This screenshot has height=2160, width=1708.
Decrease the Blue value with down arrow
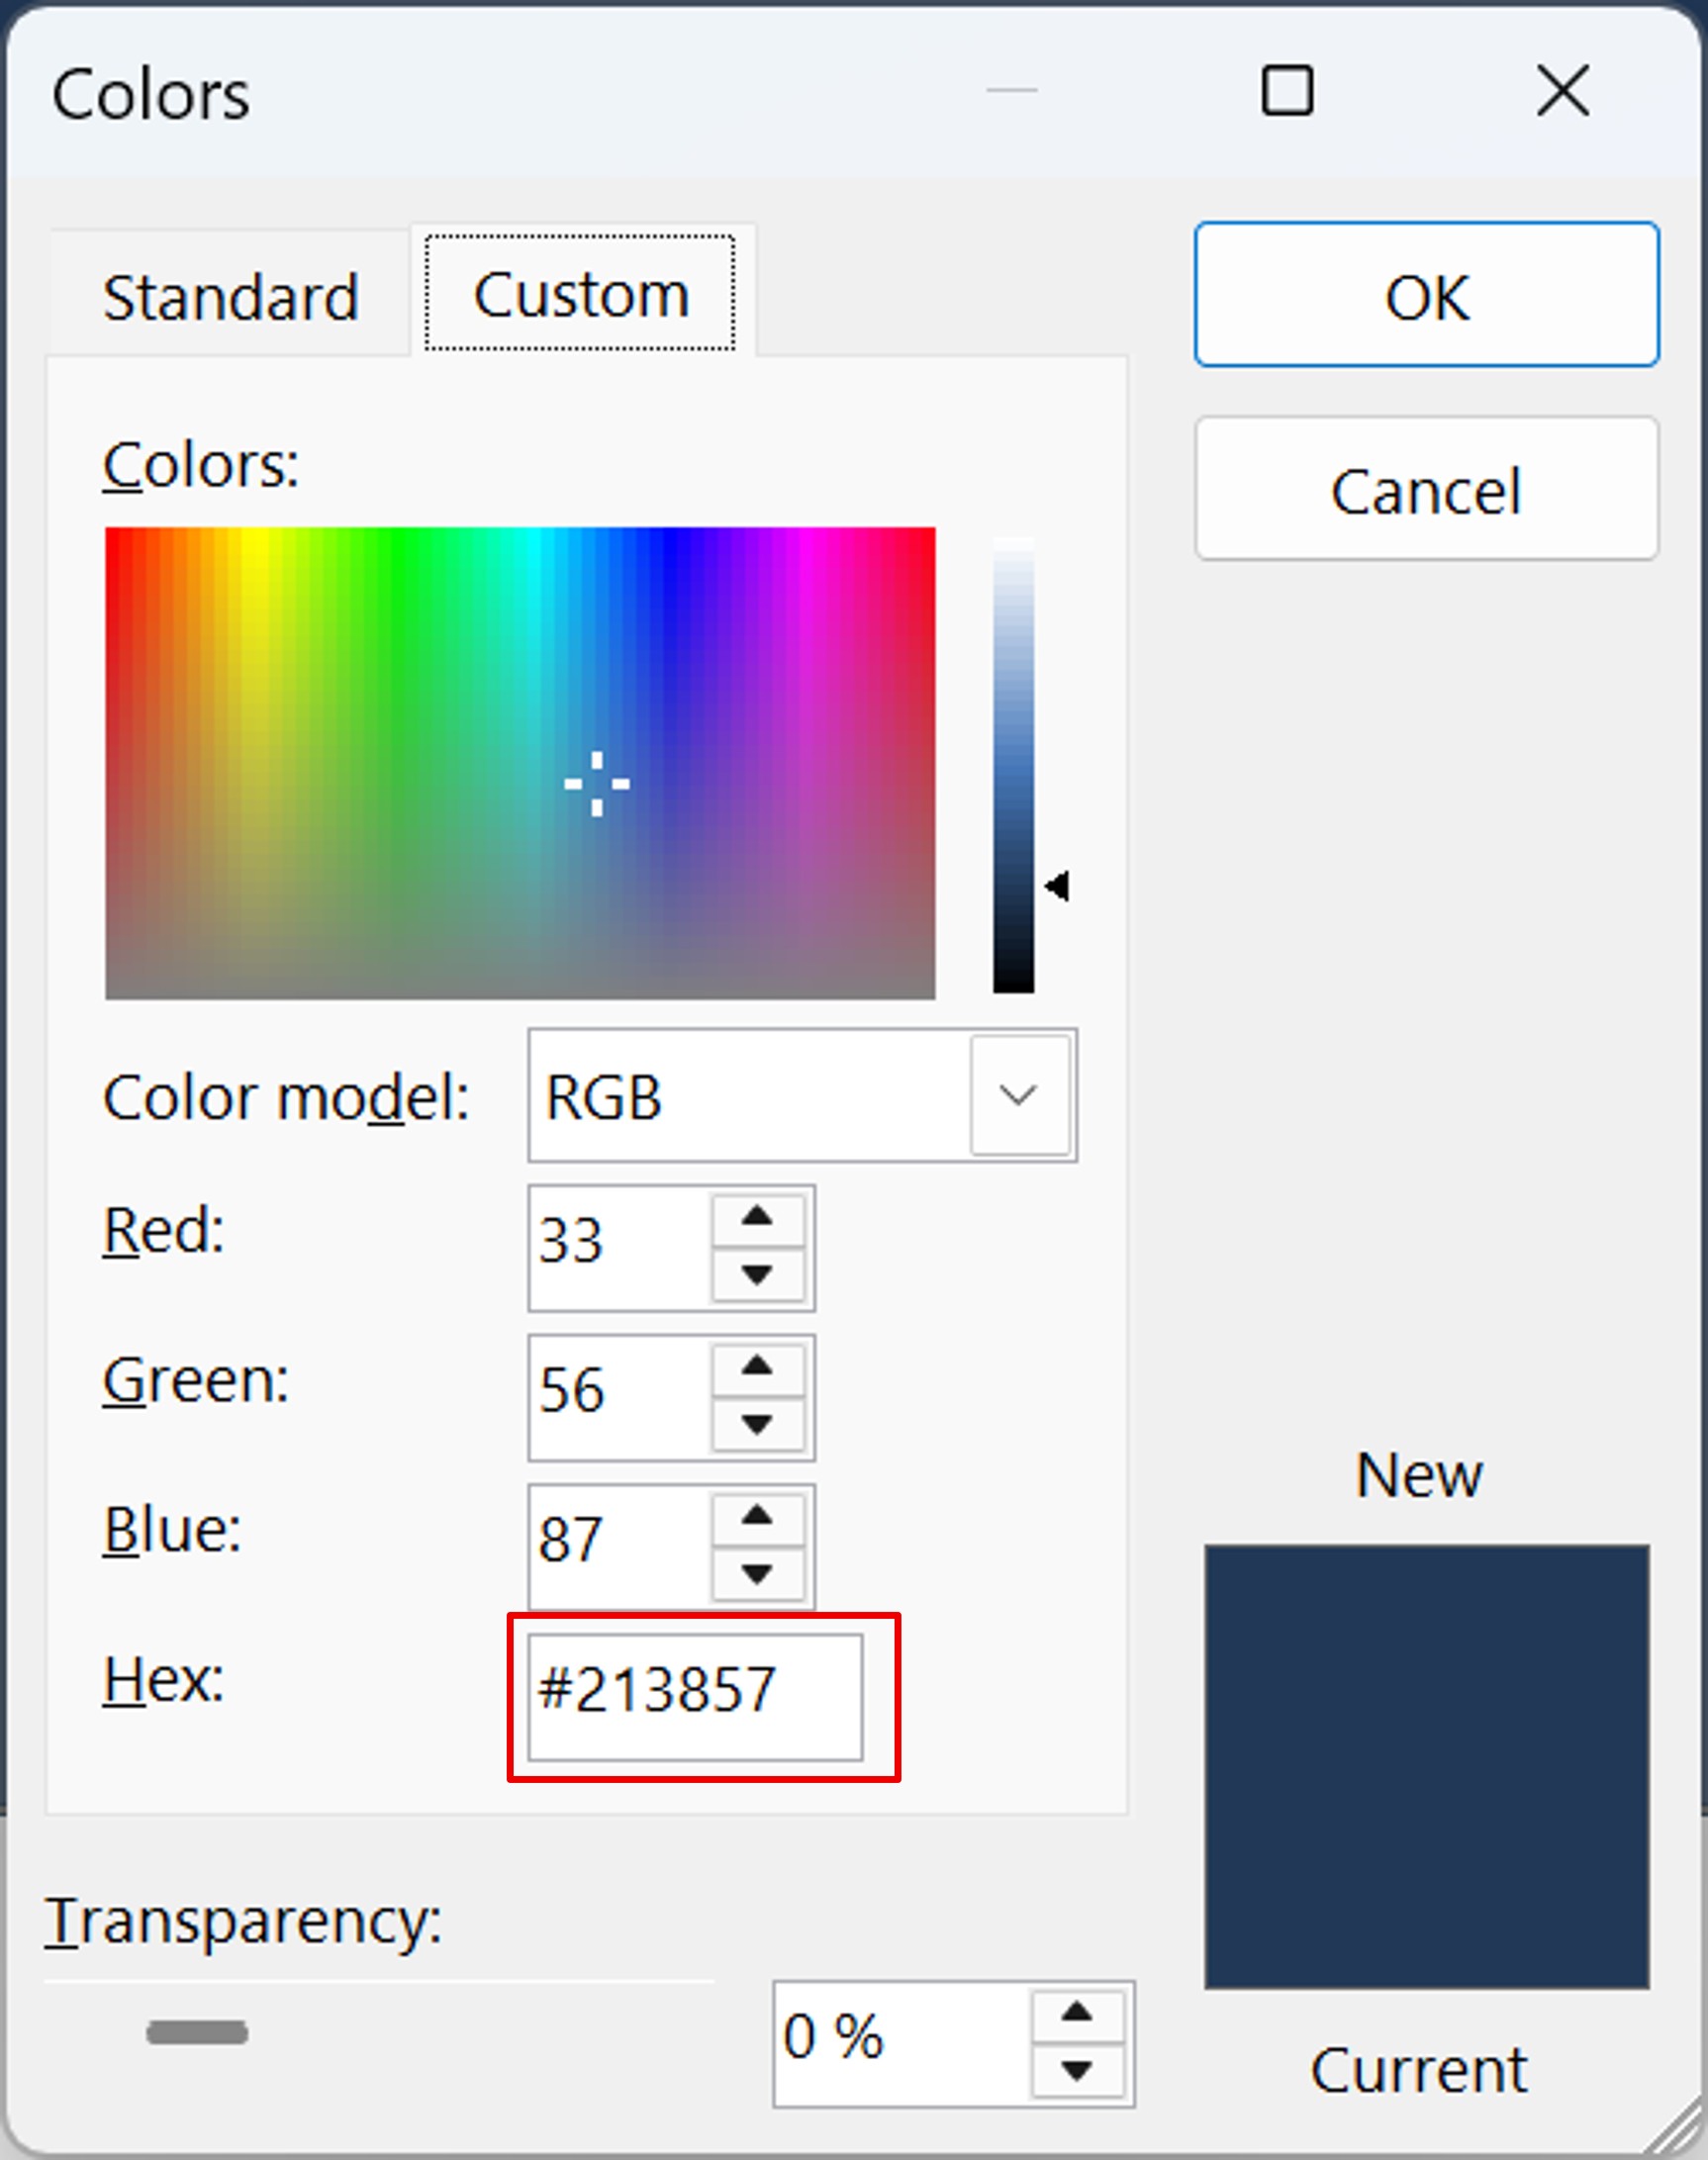coord(757,1573)
